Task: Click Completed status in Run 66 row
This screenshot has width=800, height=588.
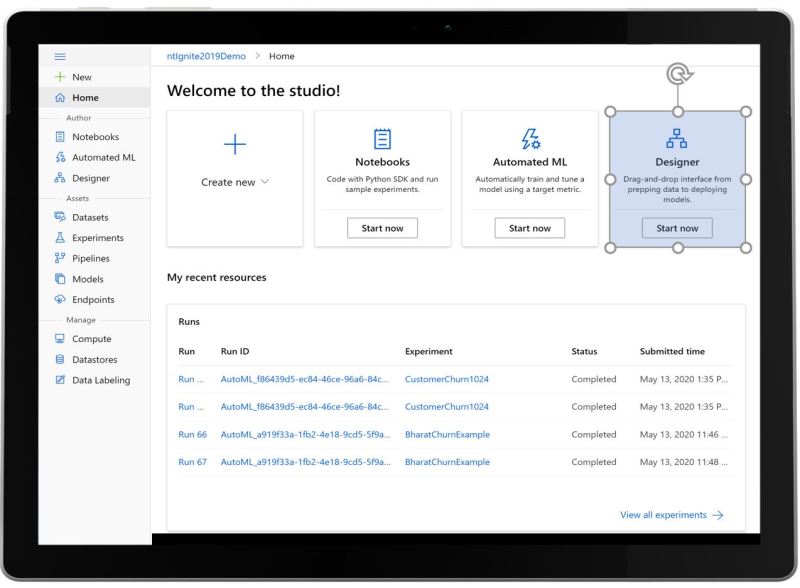Action: click(x=594, y=434)
